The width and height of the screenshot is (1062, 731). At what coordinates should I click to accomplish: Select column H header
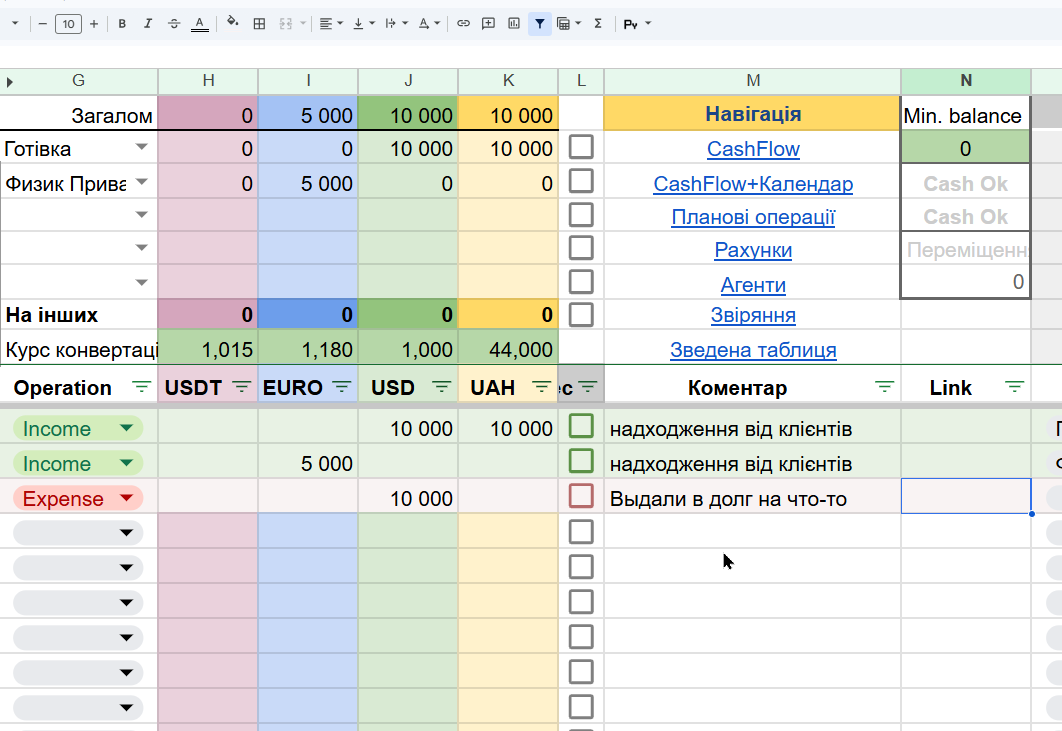[x=208, y=81]
